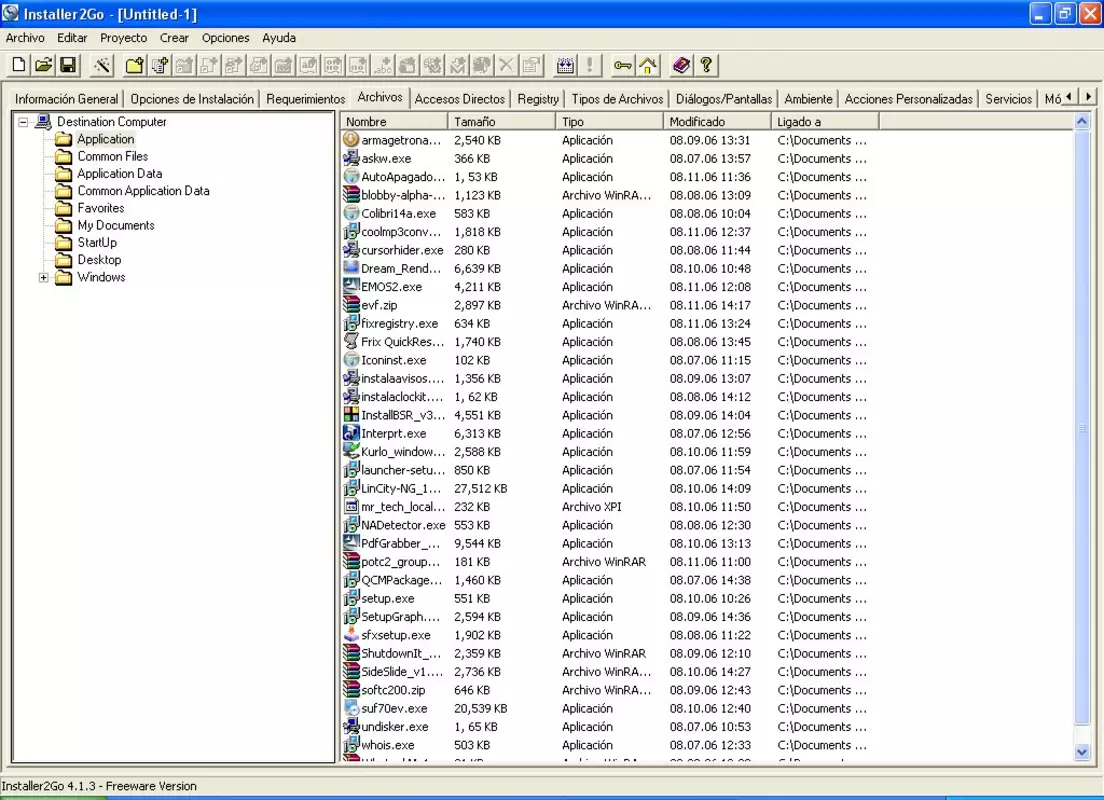The height and width of the screenshot is (800, 1104).
Task: Click the grey exclamation mark icon
Action: (x=589, y=65)
